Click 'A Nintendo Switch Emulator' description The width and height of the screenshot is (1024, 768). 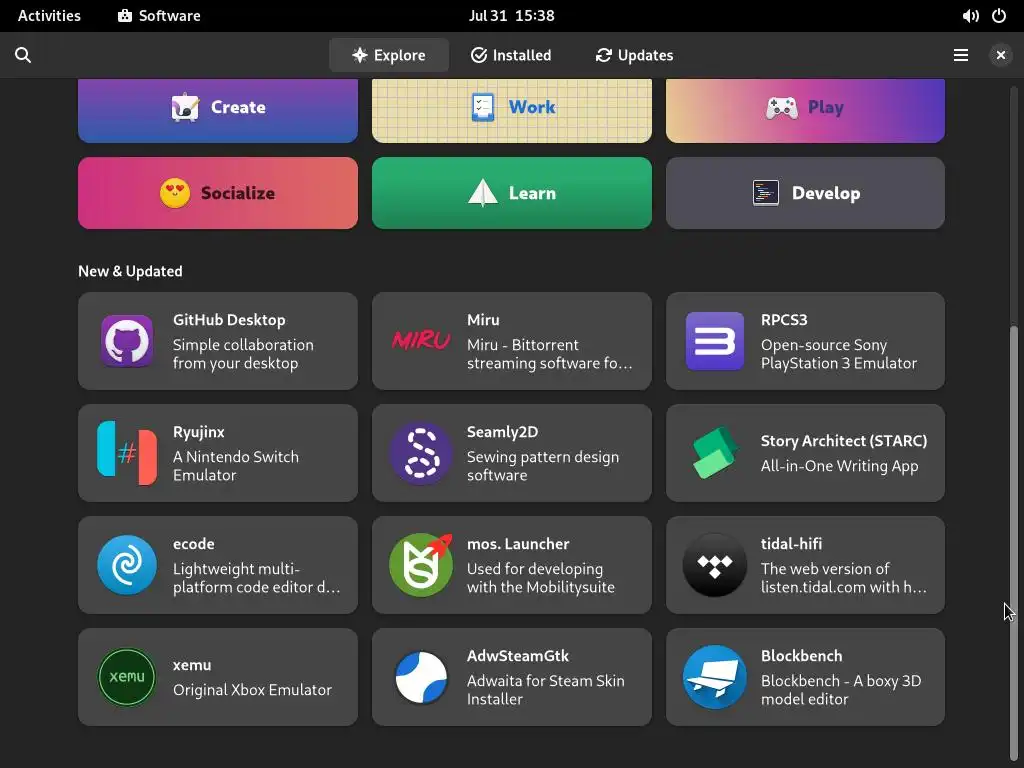pyautogui.click(x=236, y=466)
